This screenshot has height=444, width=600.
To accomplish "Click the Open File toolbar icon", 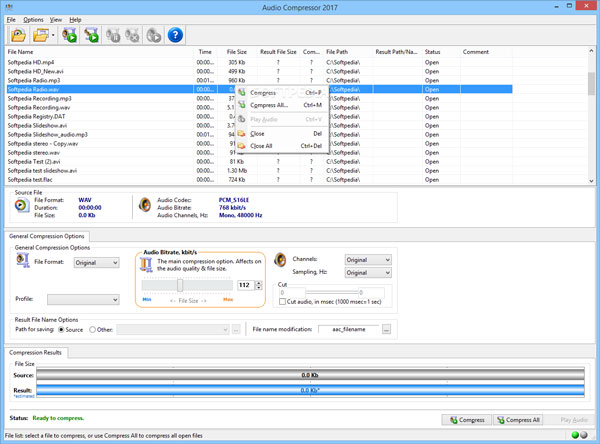I will pyautogui.click(x=18, y=35).
